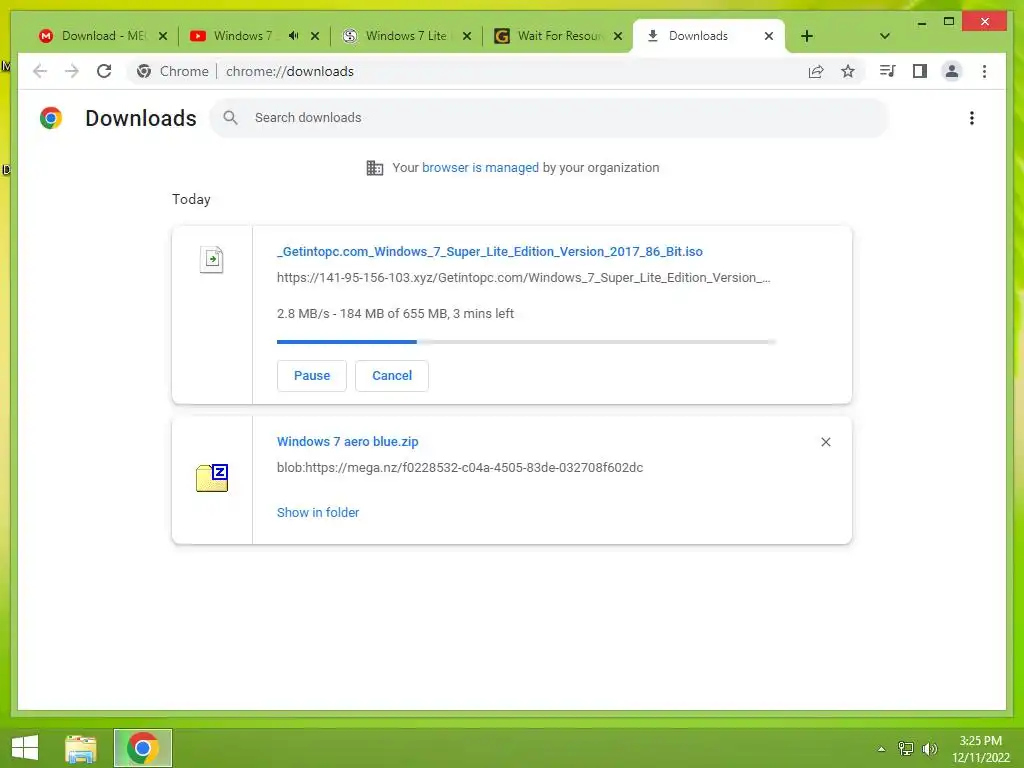Open the browser is managed link
Viewport: 1024px width, 768px height.
pyautogui.click(x=480, y=168)
